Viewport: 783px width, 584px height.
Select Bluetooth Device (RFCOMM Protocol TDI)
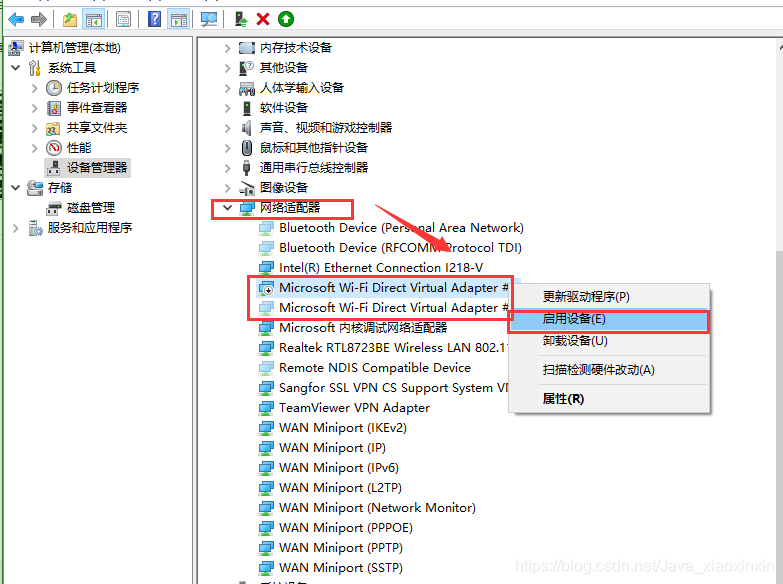400,248
